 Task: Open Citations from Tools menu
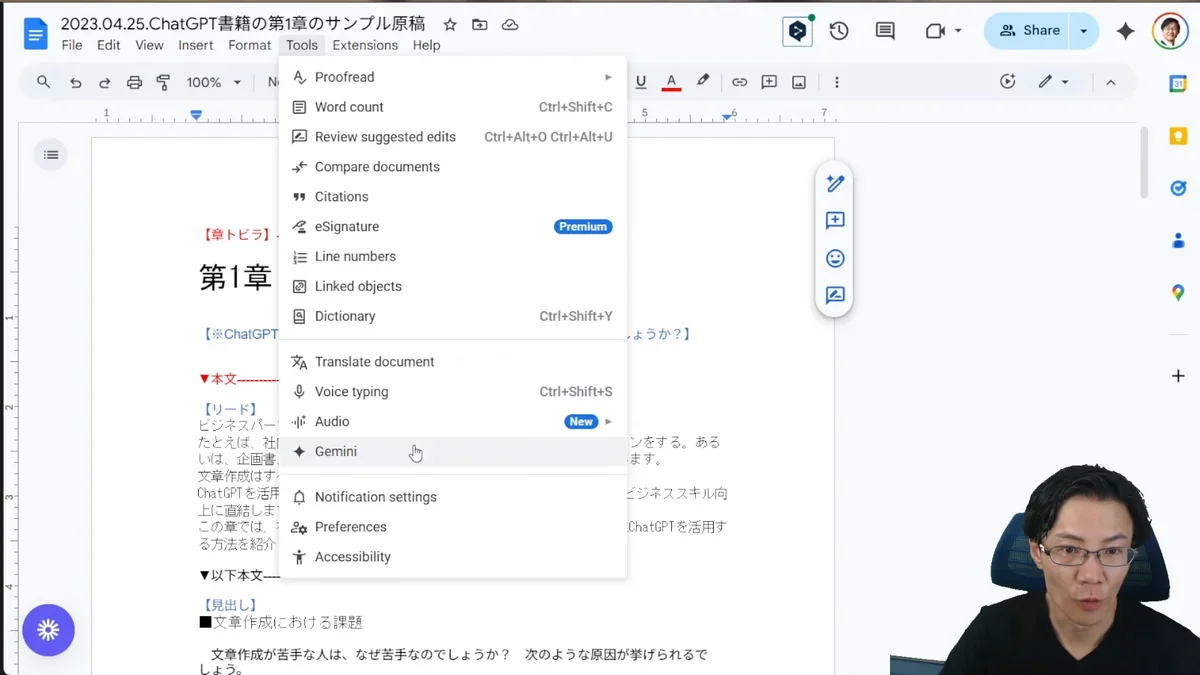(453, 197)
